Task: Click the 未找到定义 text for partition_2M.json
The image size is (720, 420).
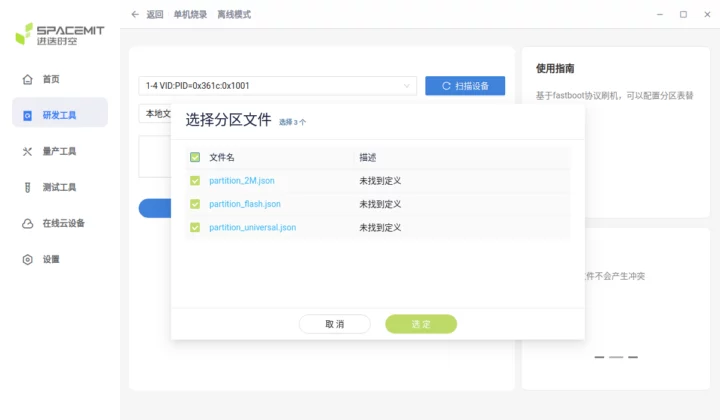Action: click(x=380, y=181)
